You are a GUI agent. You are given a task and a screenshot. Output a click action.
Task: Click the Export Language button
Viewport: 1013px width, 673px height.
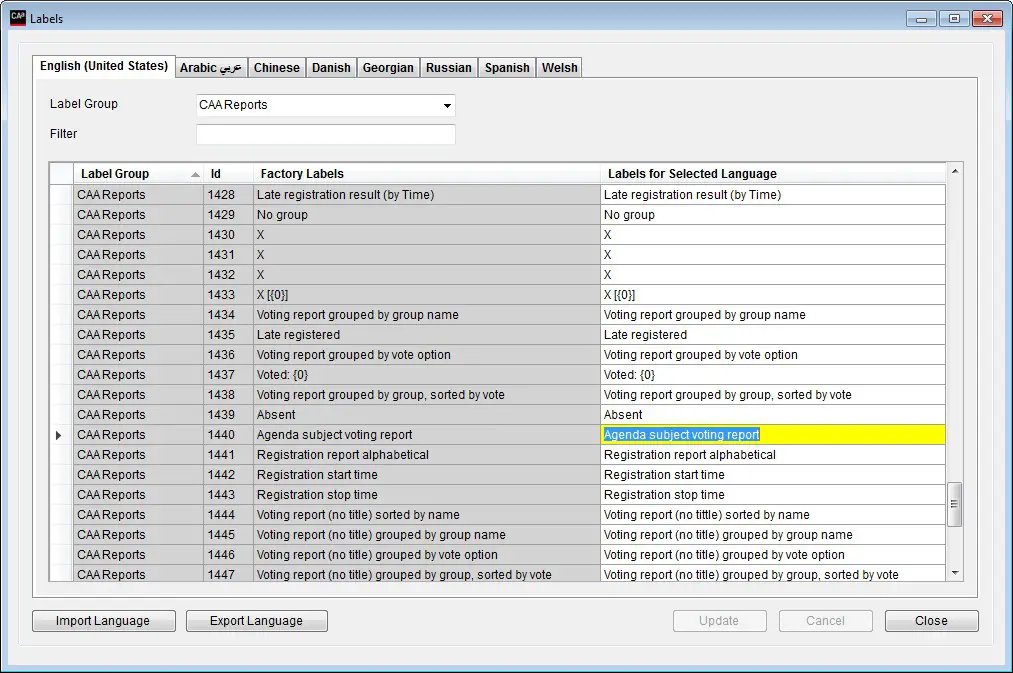tap(256, 620)
